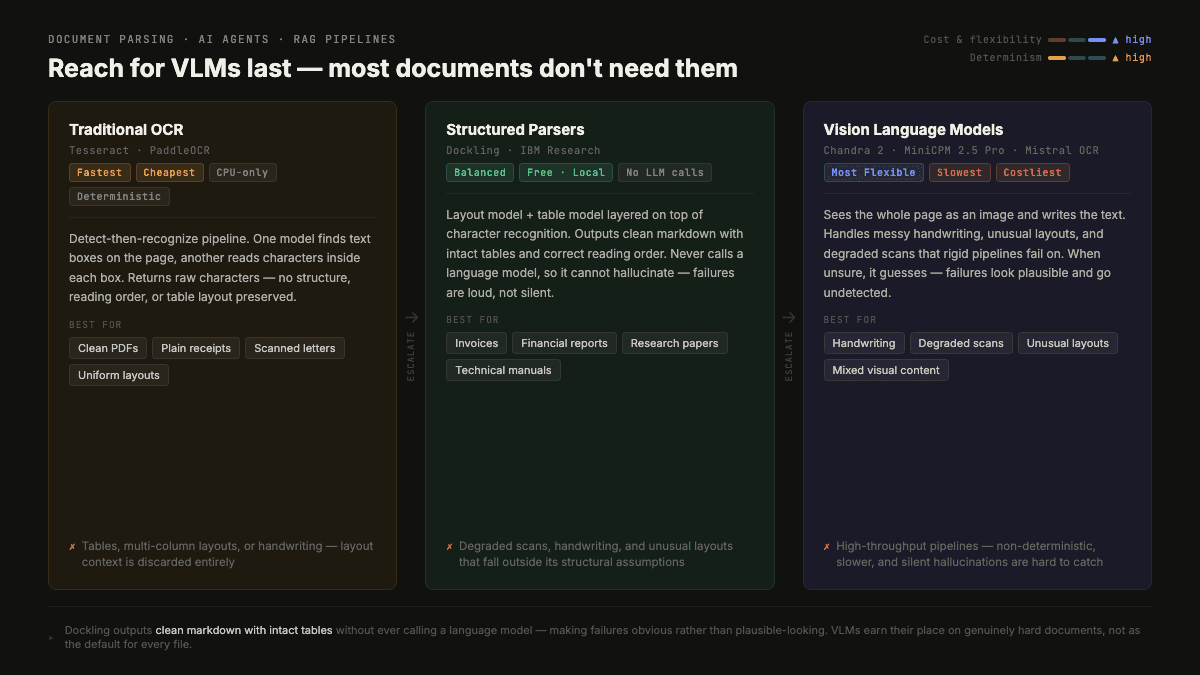Viewport: 1200px width, 675px height.
Task: Click the escalate arrow after Structured Parsers card
Action: (789, 318)
